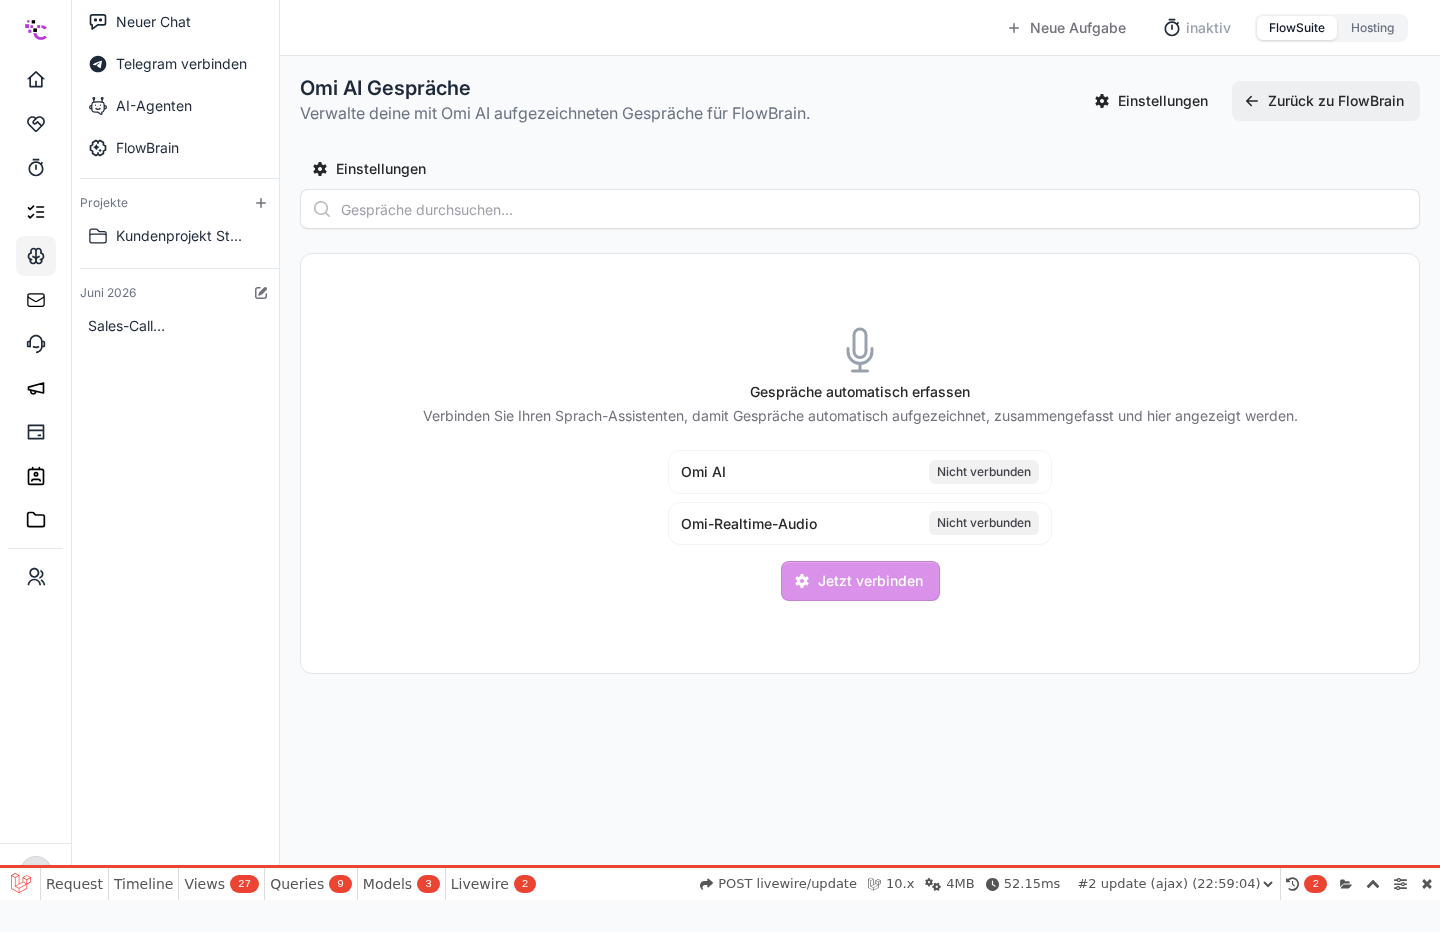Add a project with the plus icon
1440x932 pixels.
(261, 203)
